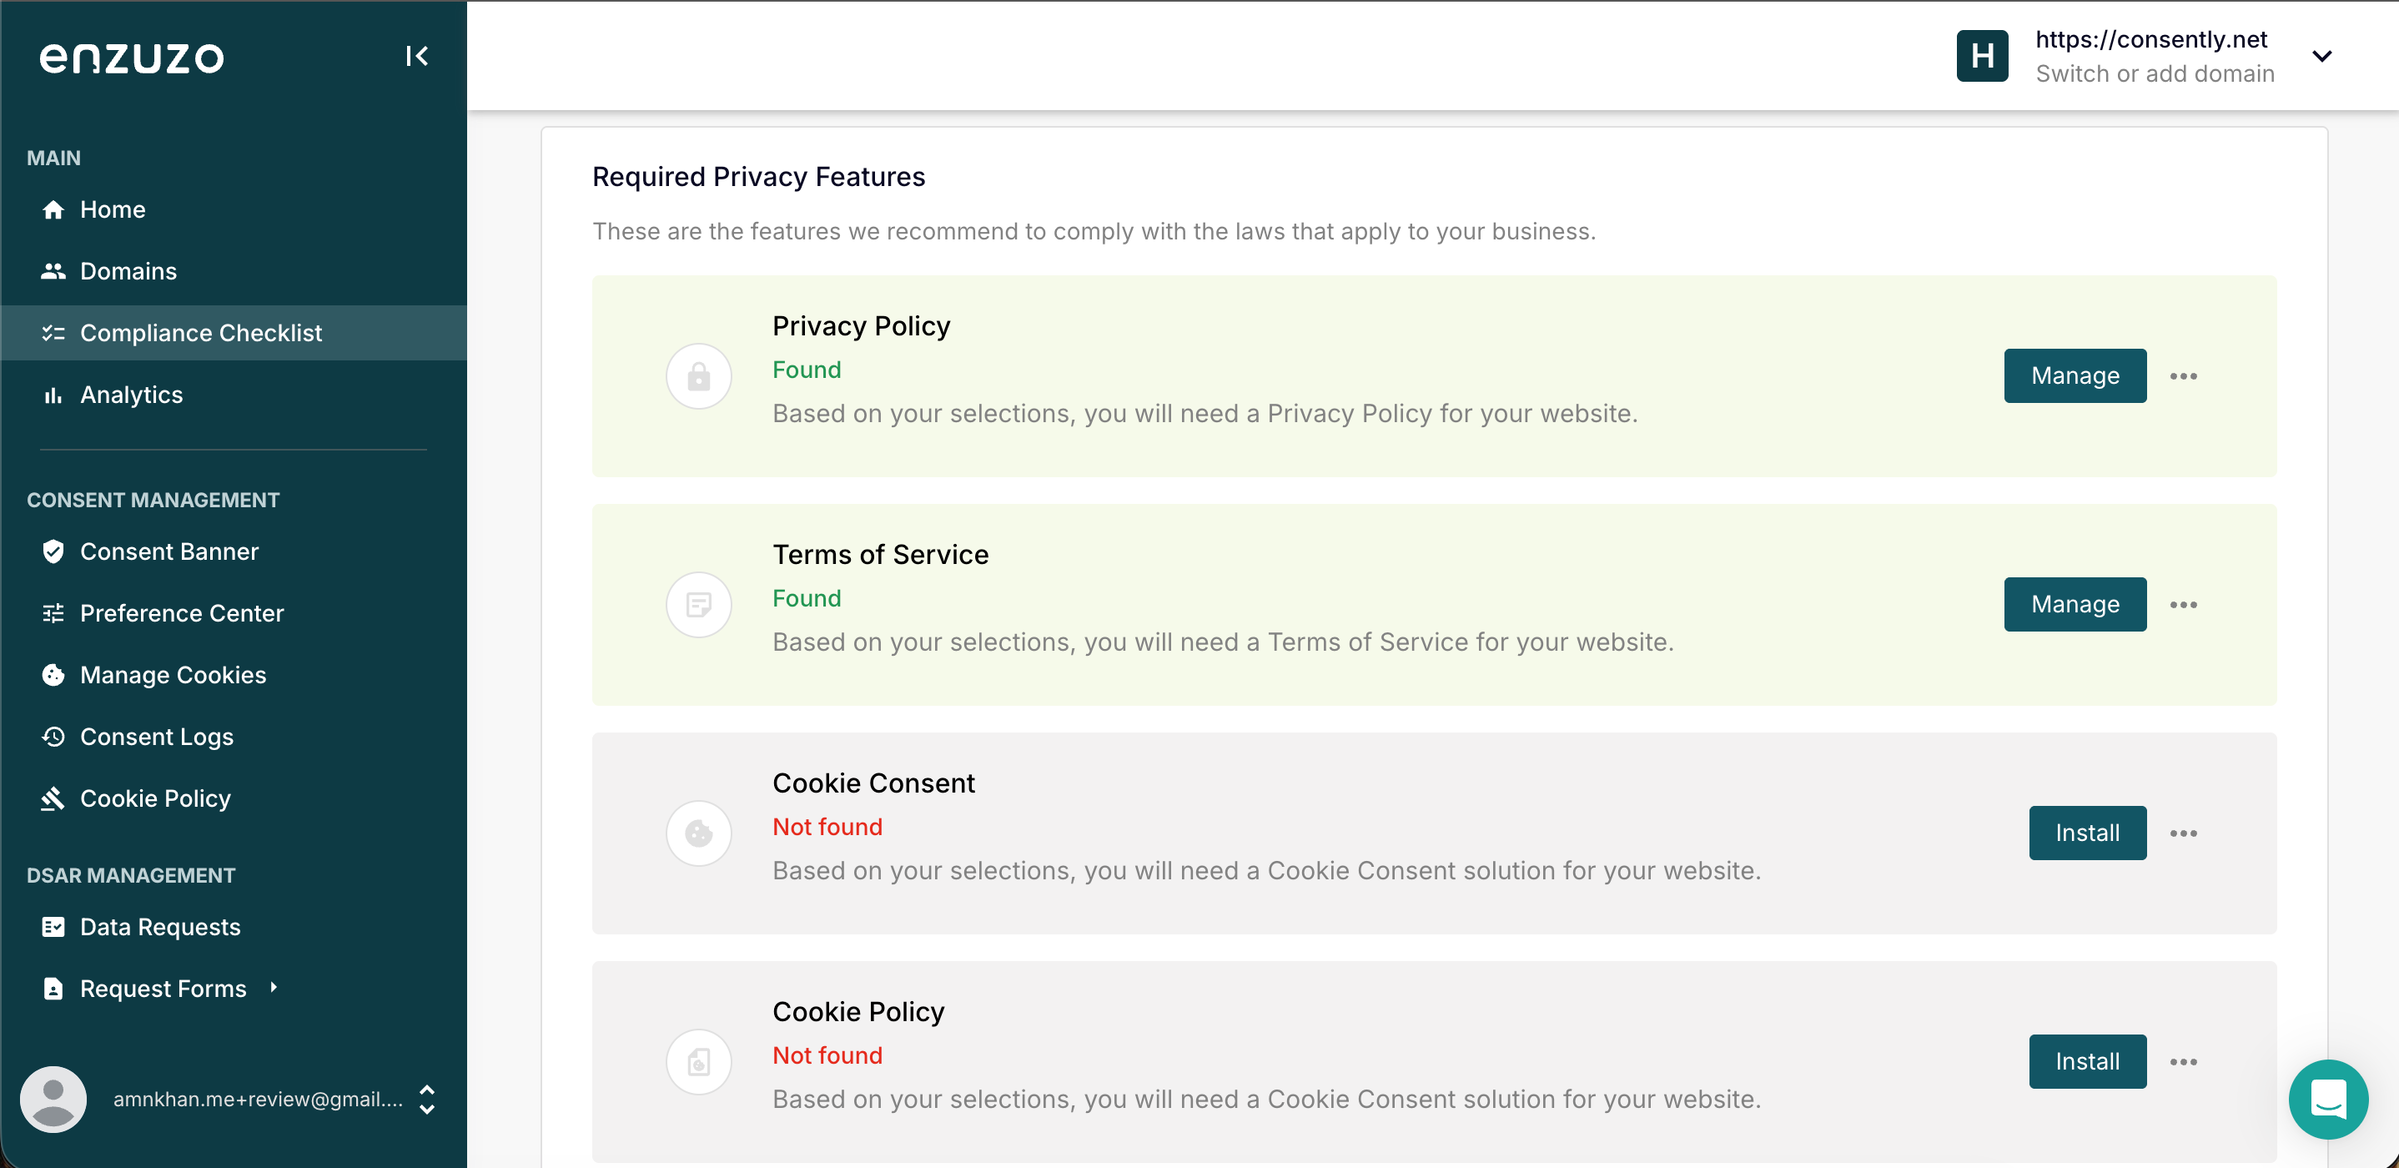
Task: Click the Found status under Privacy Policy
Action: pyautogui.click(x=807, y=370)
